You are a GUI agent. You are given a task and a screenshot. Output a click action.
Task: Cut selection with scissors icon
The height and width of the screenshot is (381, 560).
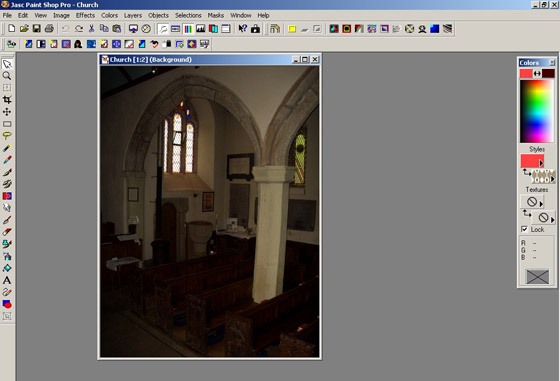coord(91,29)
